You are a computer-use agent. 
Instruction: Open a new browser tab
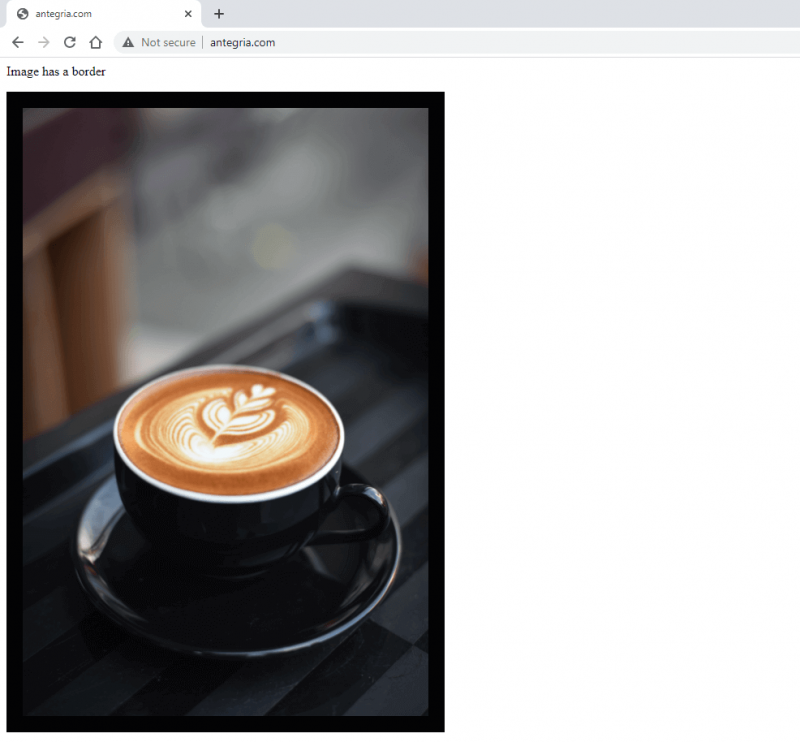[x=218, y=14]
